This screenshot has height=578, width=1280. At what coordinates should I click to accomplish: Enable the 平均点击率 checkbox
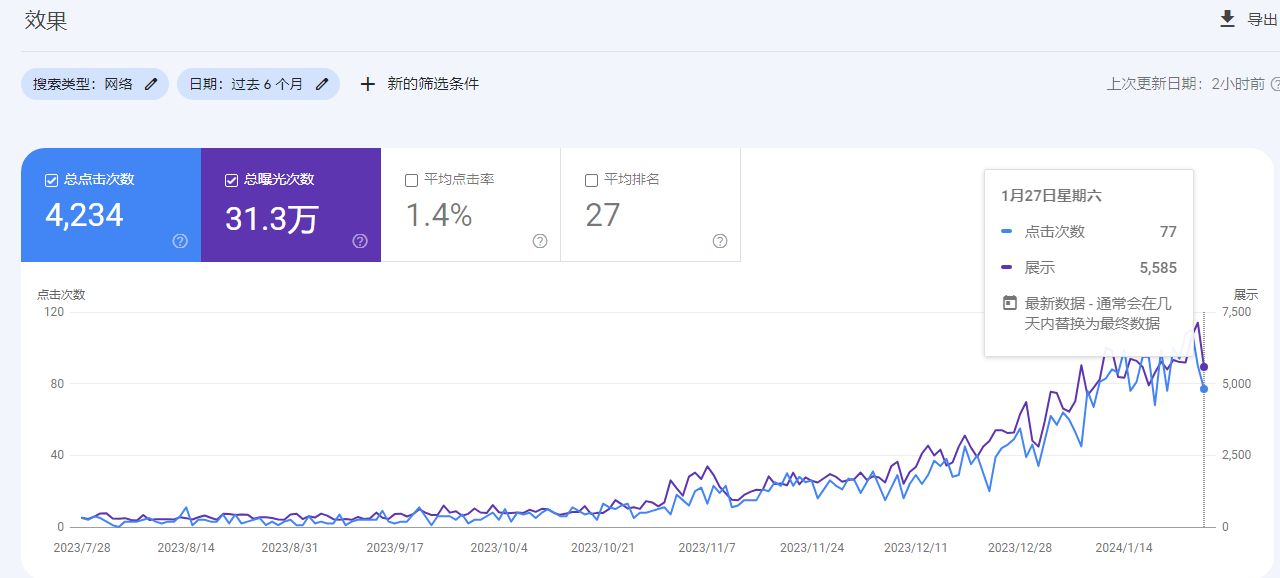411,180
